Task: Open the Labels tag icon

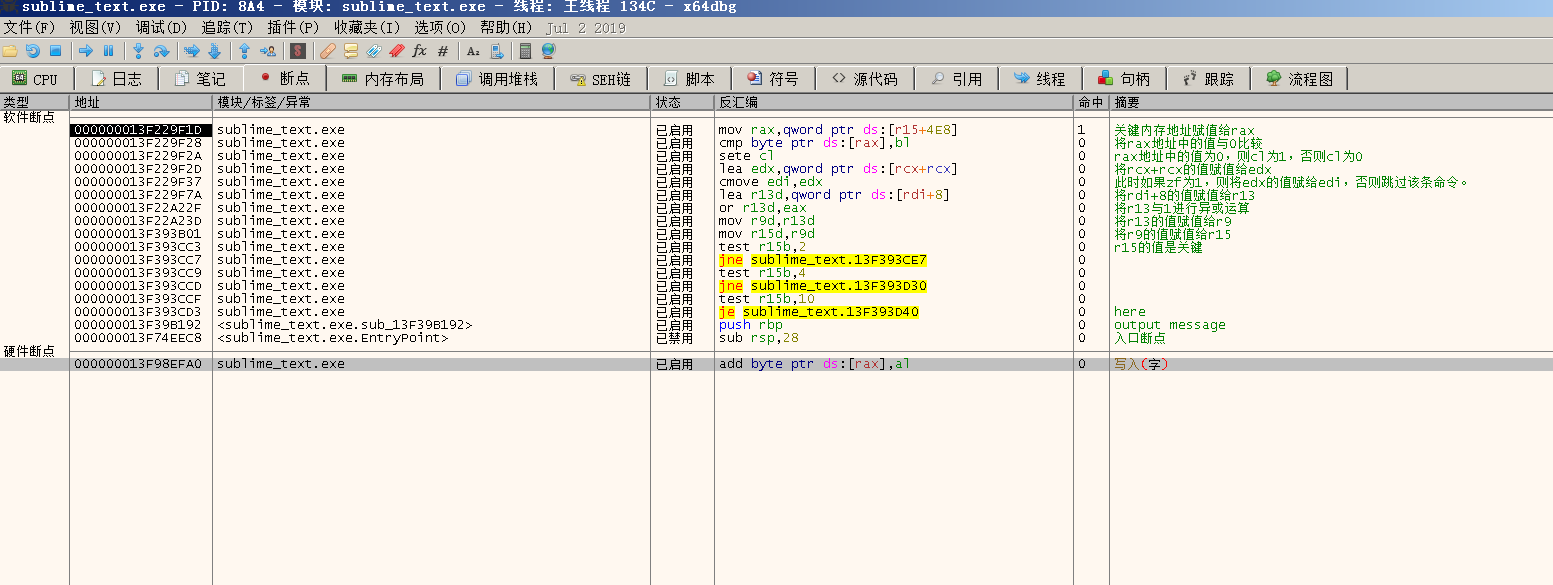Action: click(x=374, y=50)
